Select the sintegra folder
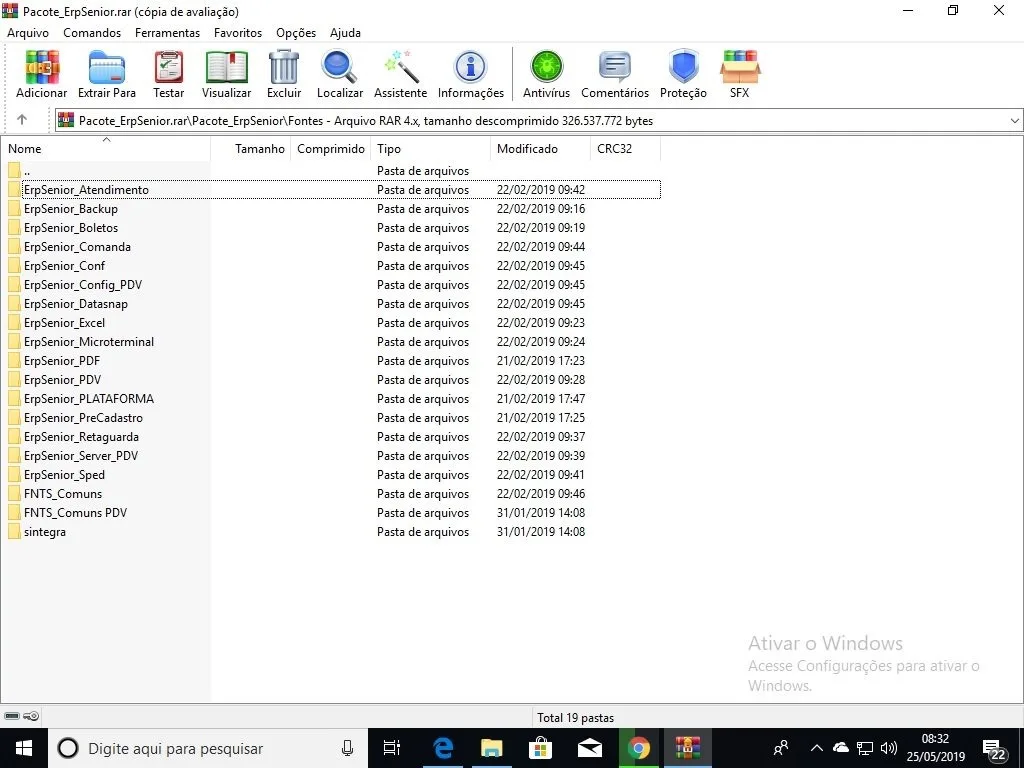Viewport: 1024px width, 768px height. [x=331, y=531]
